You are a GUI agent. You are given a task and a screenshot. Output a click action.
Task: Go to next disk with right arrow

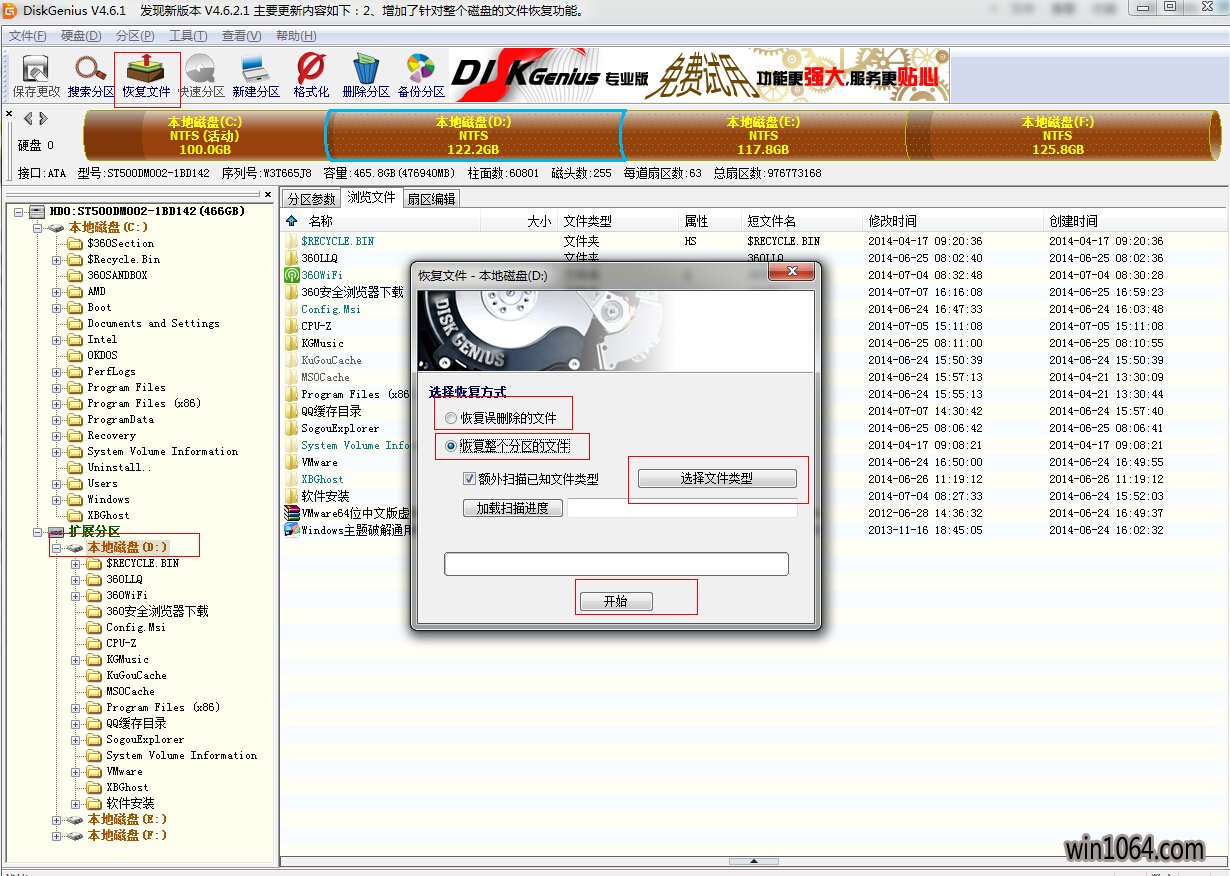click(42, 119)
